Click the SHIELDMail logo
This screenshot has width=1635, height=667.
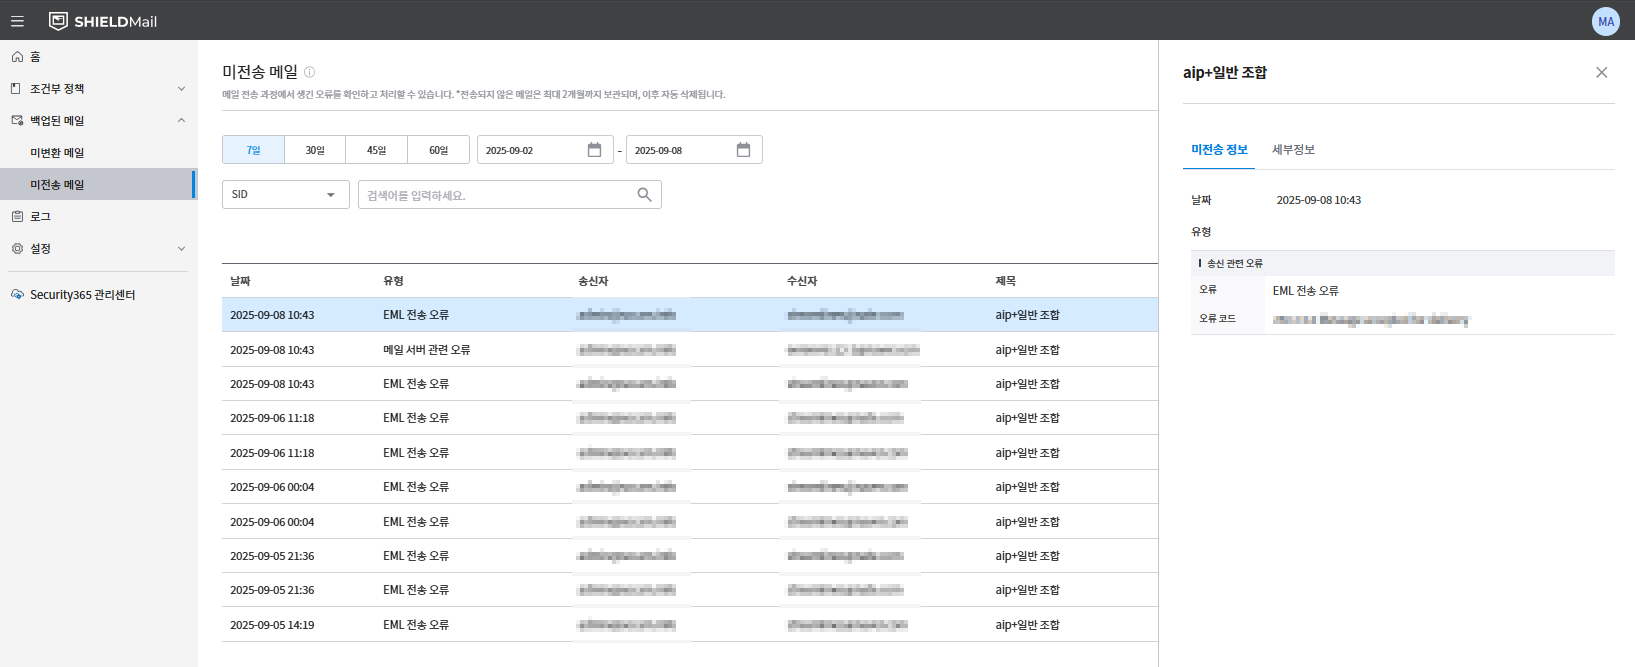(x=103, y=21)
